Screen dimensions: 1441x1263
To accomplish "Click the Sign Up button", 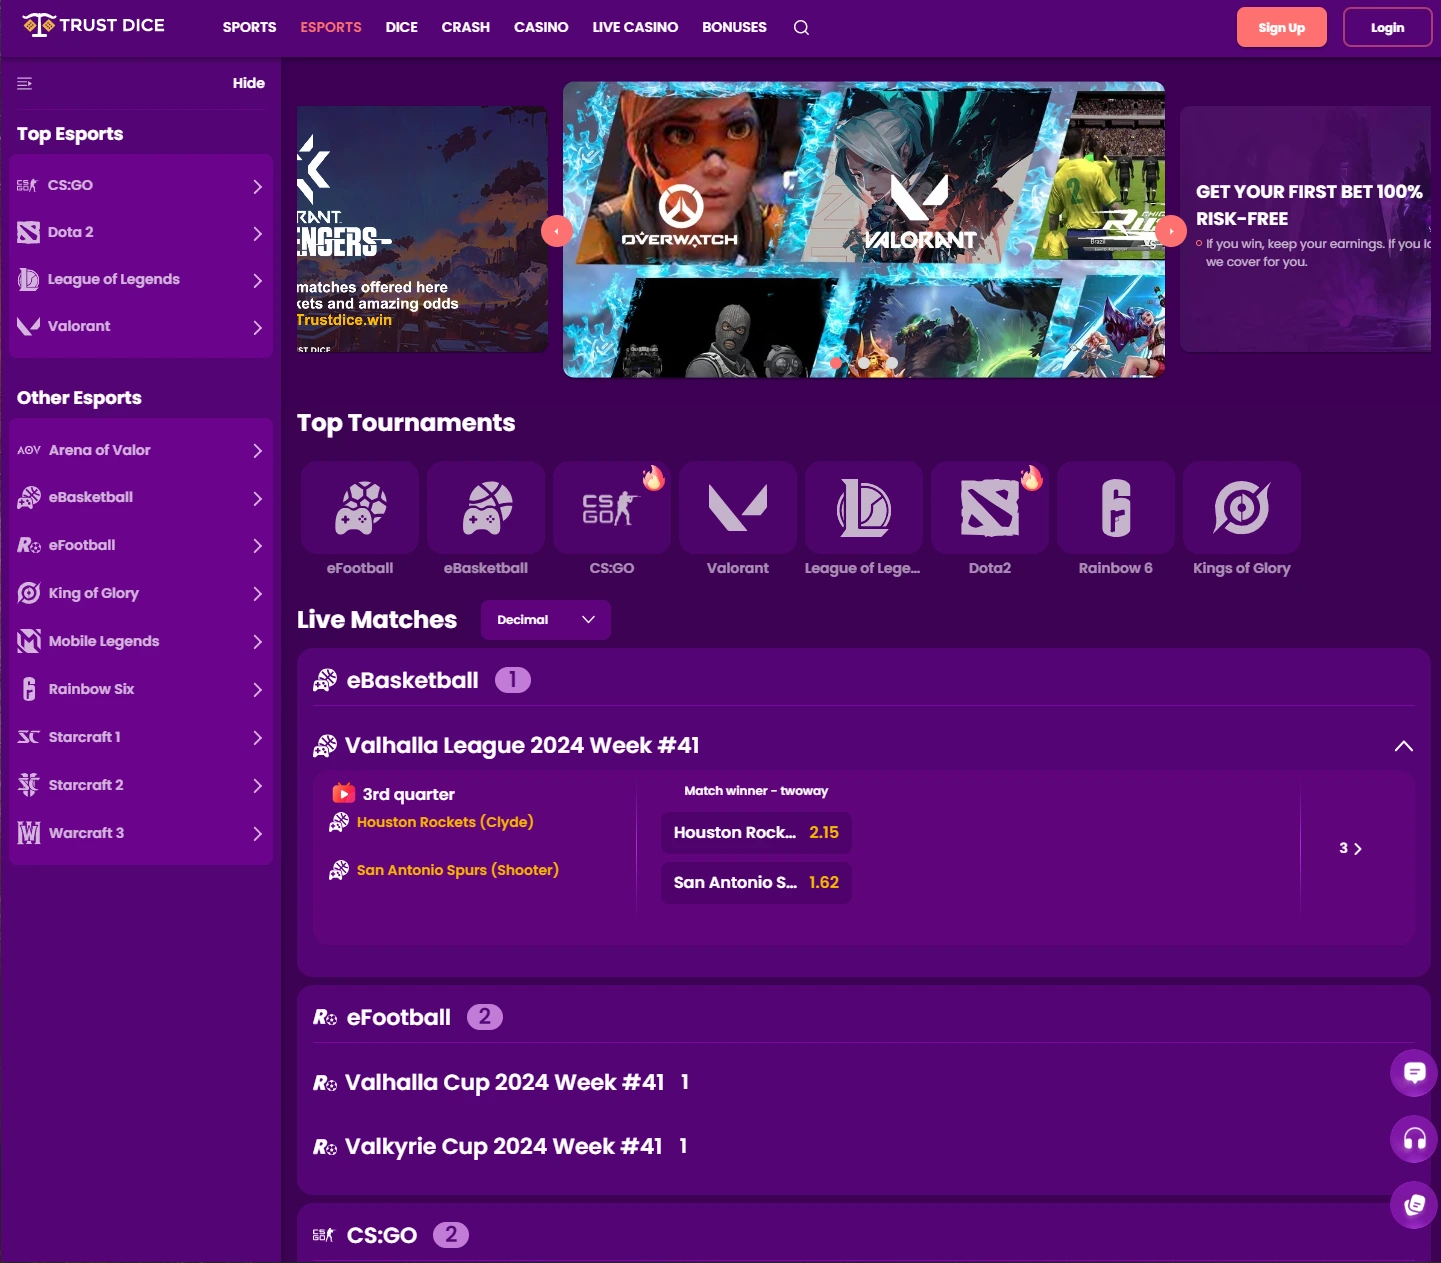I will (x=1282, y=27).
